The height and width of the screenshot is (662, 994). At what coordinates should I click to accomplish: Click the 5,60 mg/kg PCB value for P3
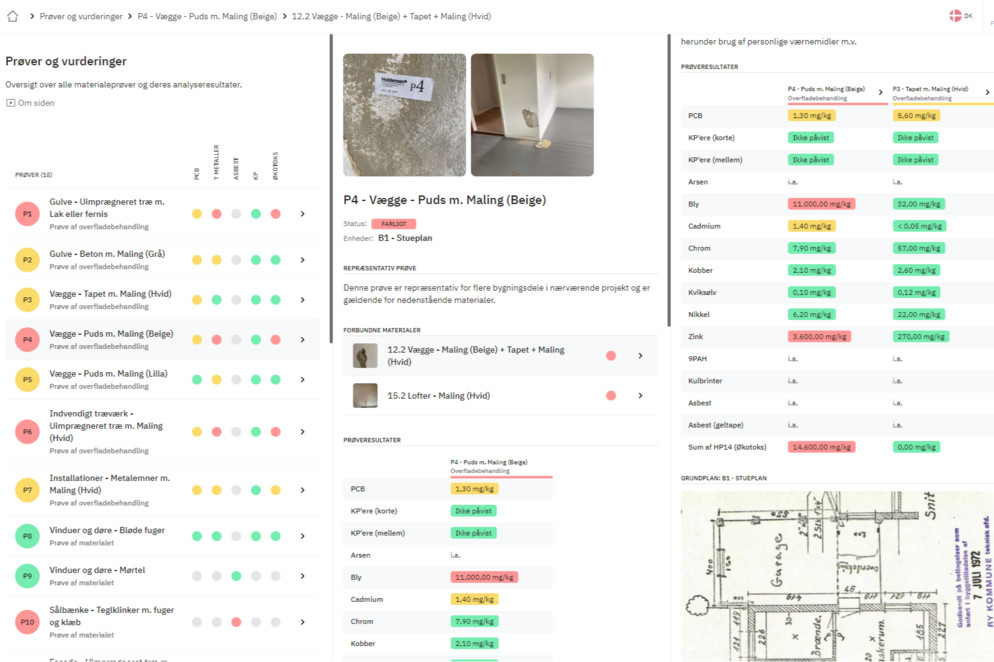[x=917, y=115]
